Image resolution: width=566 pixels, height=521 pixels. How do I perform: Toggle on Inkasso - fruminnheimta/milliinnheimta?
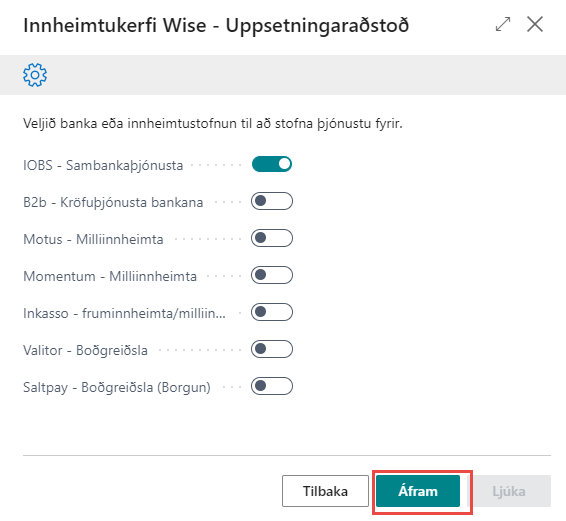pyautogui.click(x=272, y=312)
